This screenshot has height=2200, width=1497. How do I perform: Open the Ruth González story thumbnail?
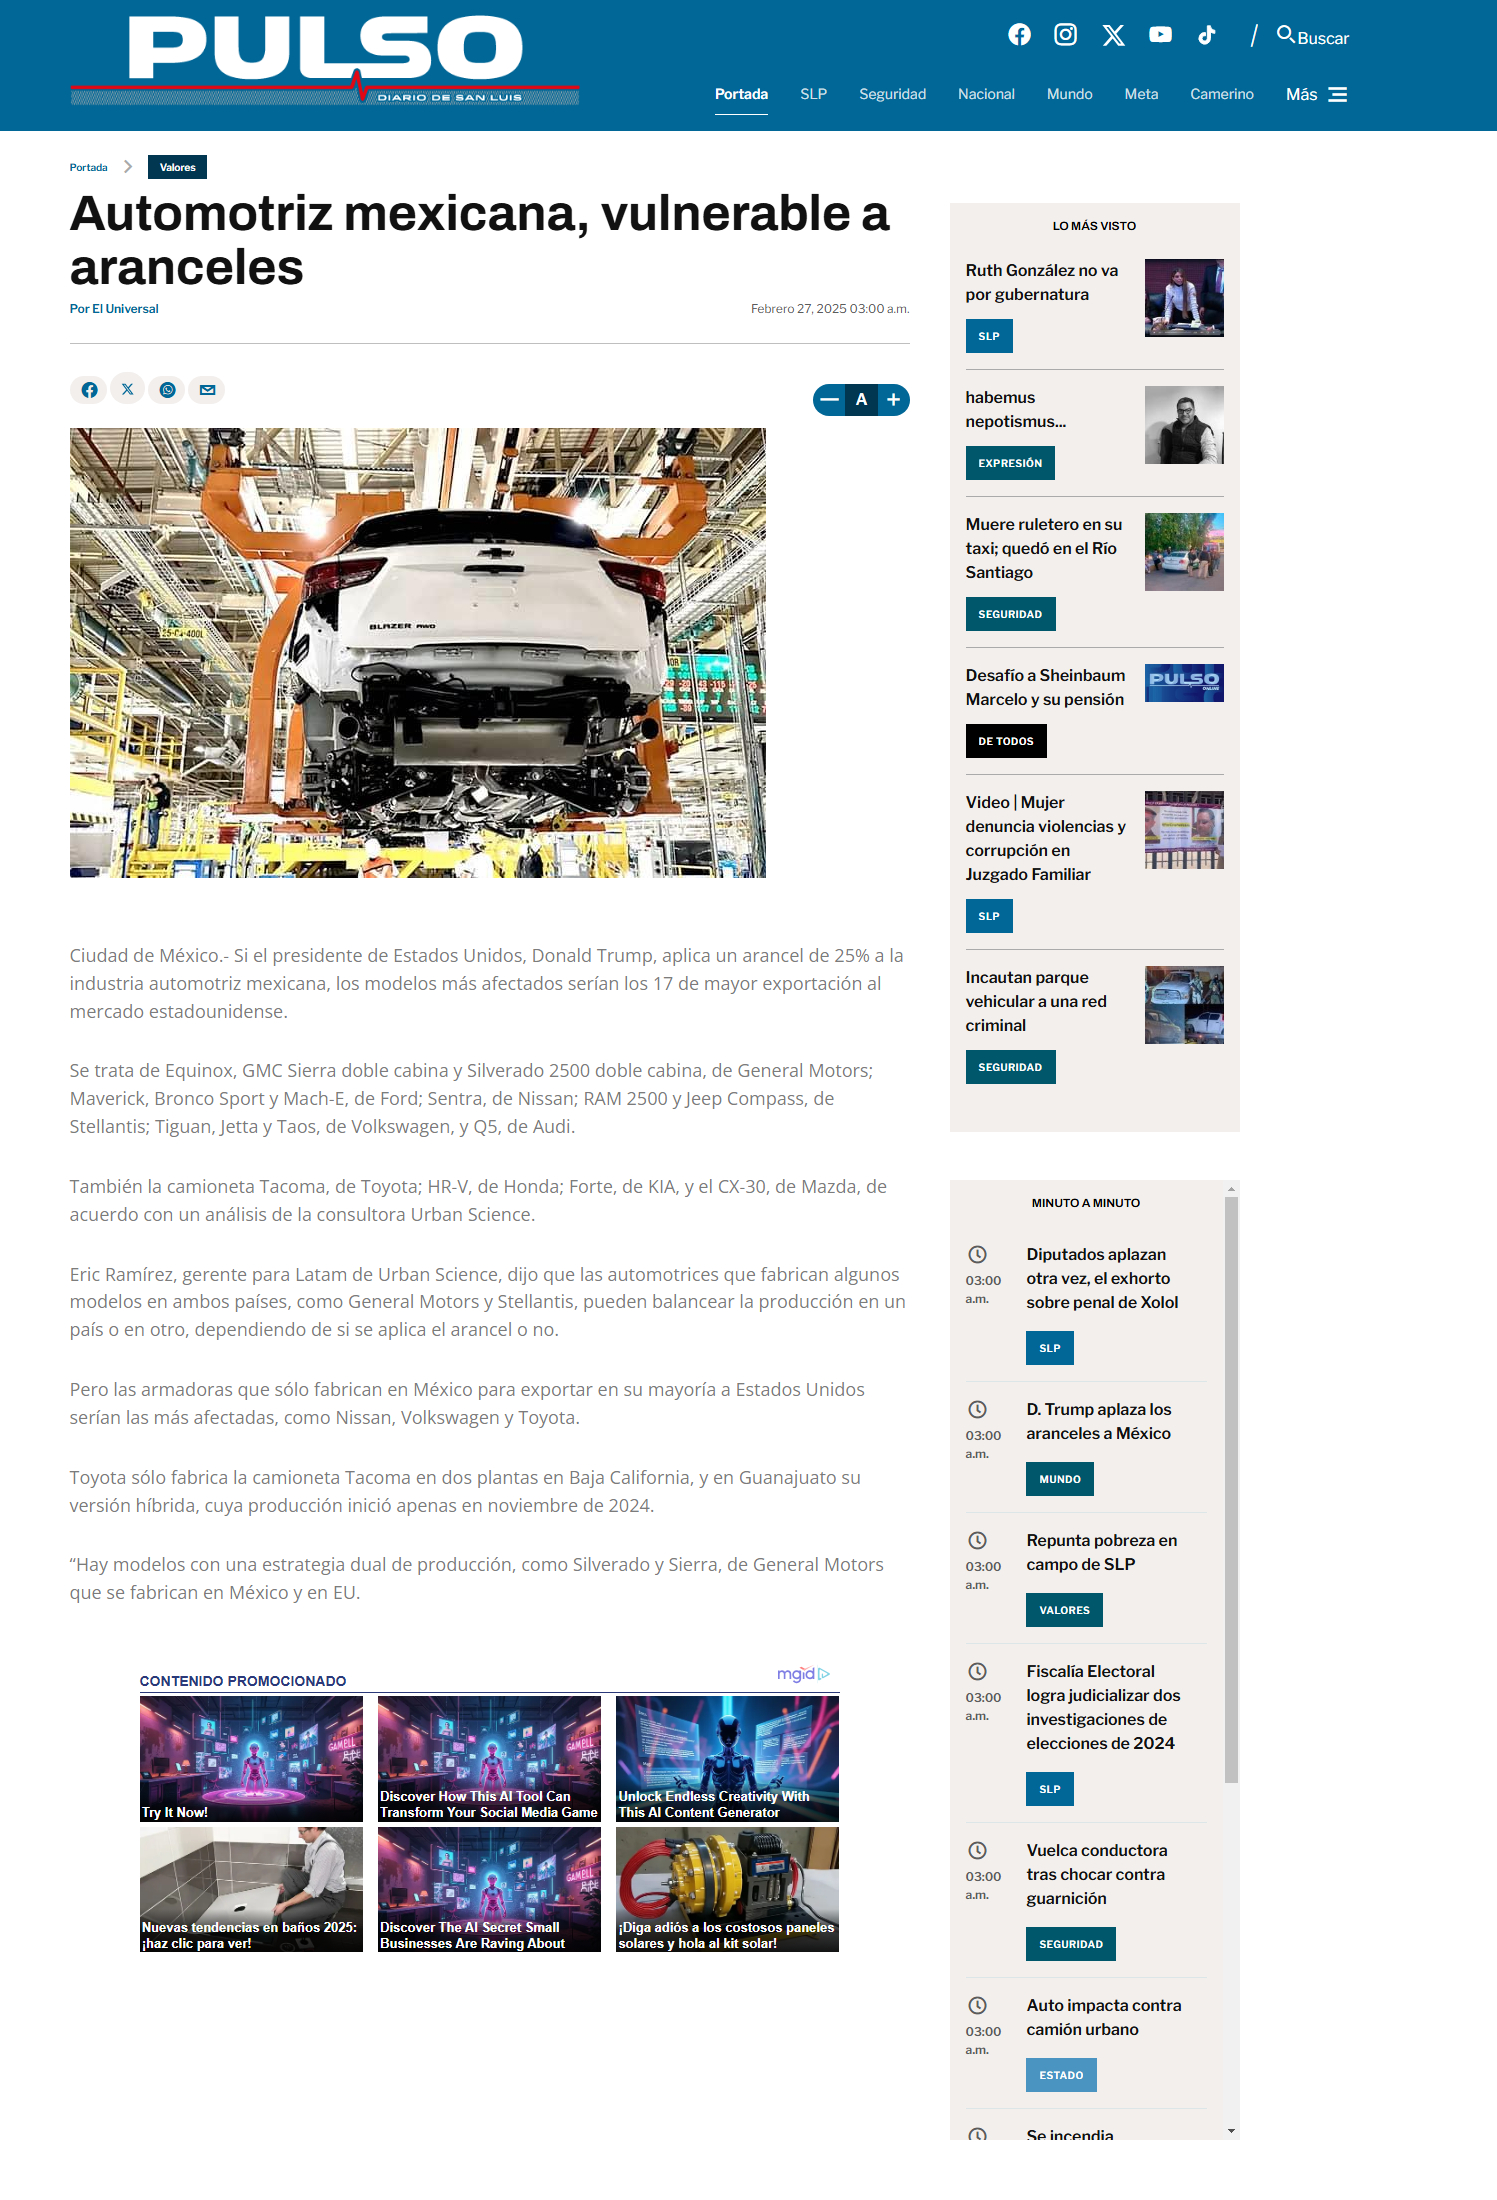click(1184, 298)
